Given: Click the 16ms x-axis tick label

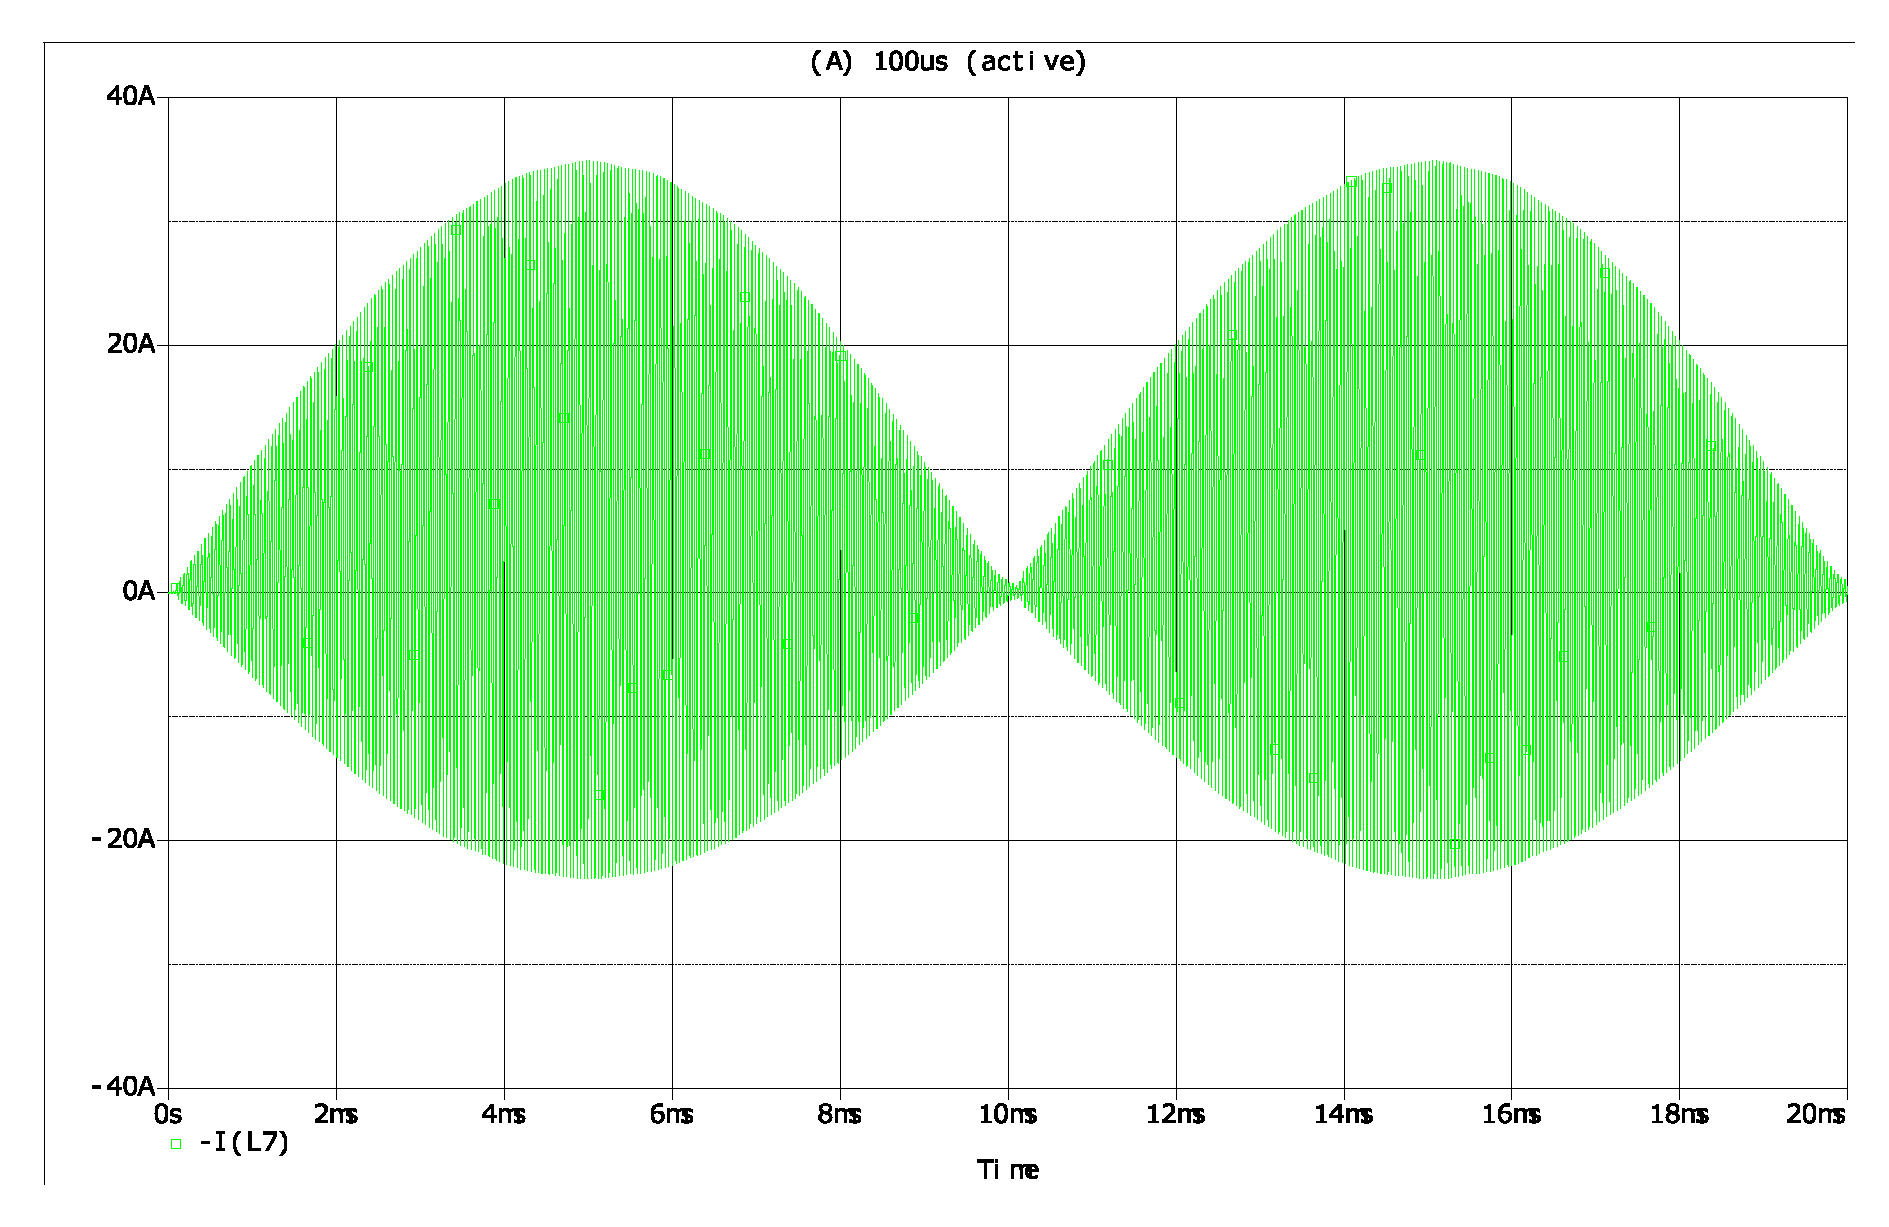Looking at the screenshot, I should click(x=1511, y=1114).
